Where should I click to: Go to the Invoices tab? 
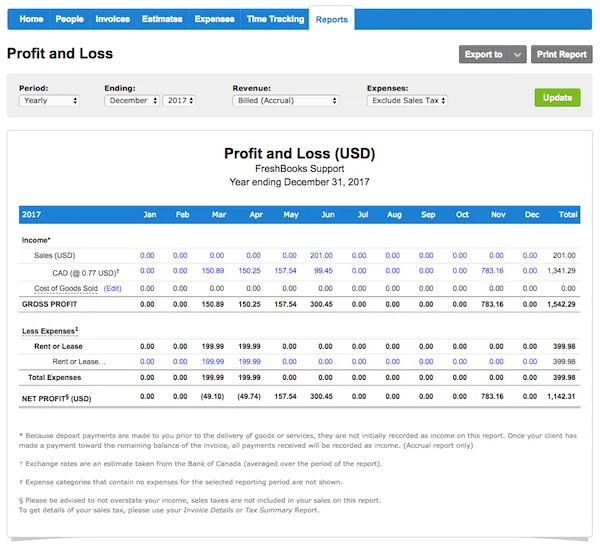pyautogui.click(x=112, y=19)
